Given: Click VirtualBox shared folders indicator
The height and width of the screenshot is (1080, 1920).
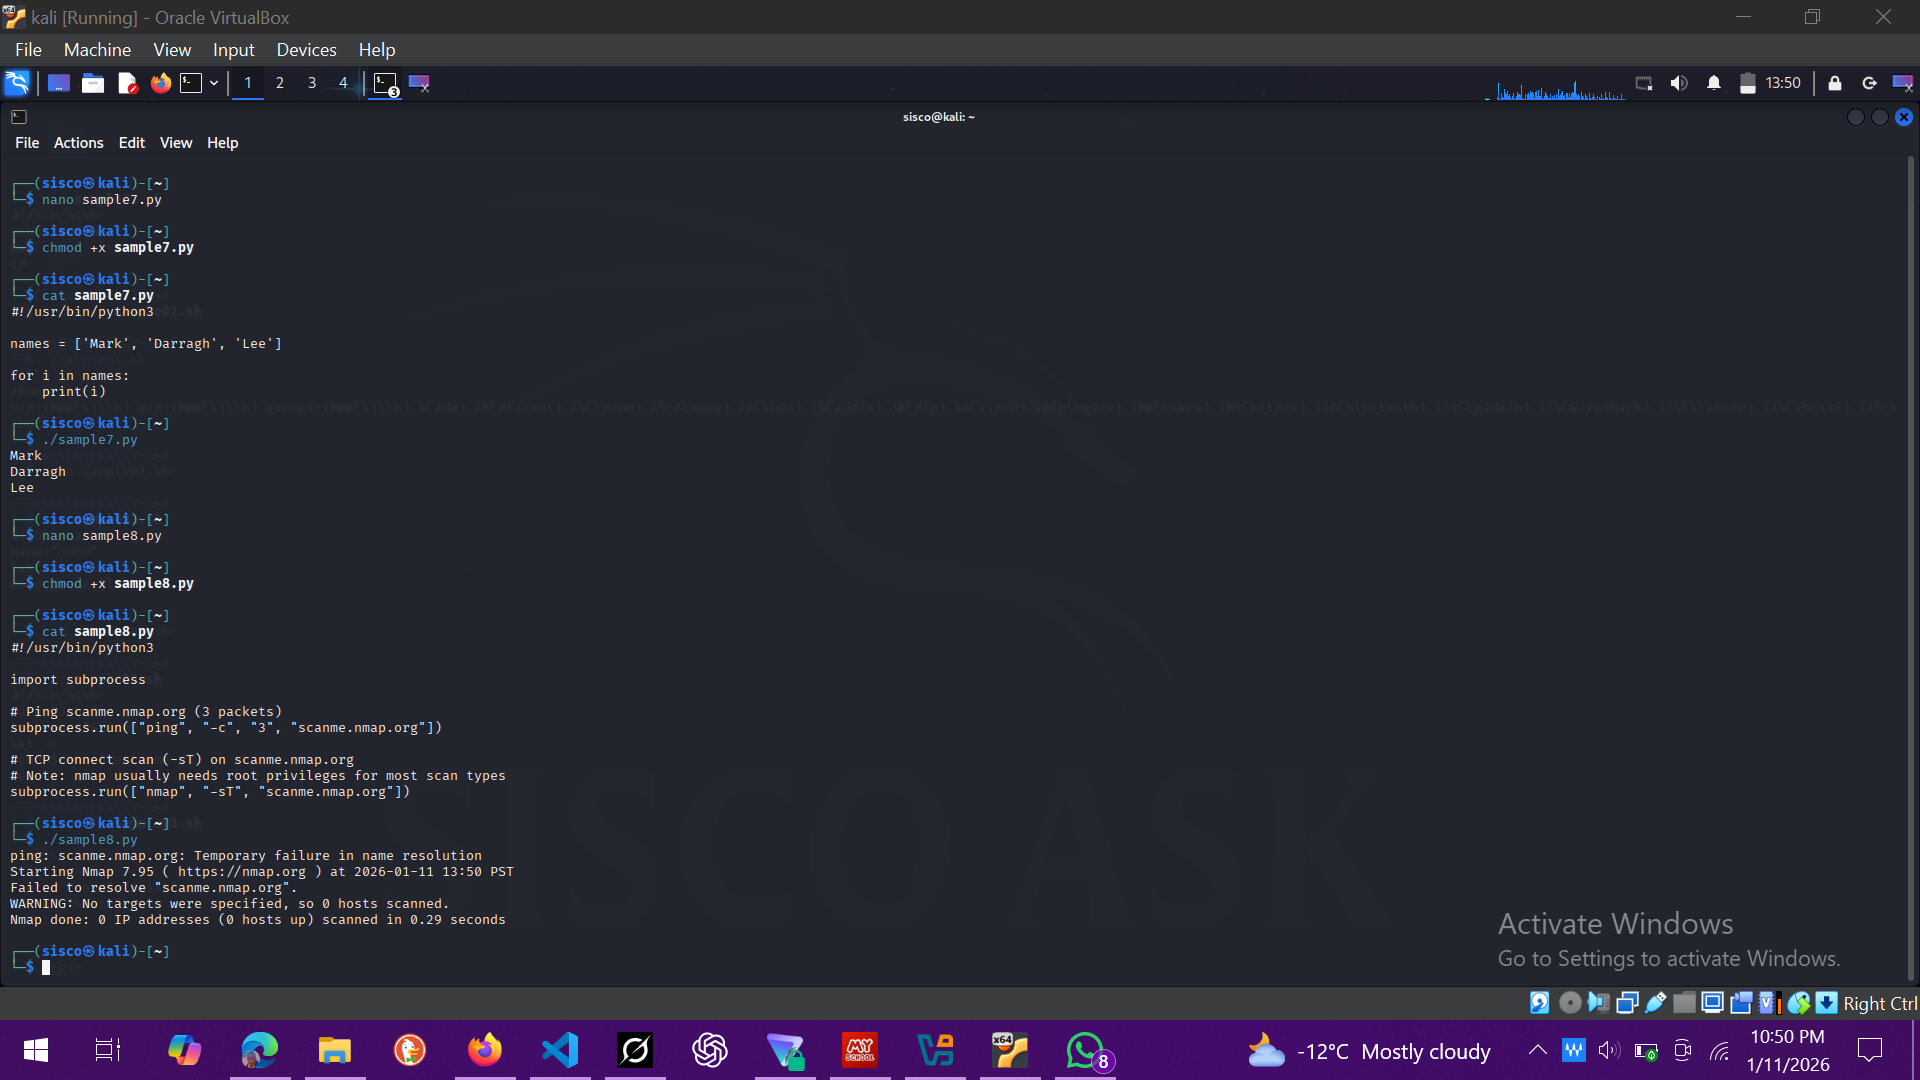Looking at the screenshot, I should click(1684, 1003).
